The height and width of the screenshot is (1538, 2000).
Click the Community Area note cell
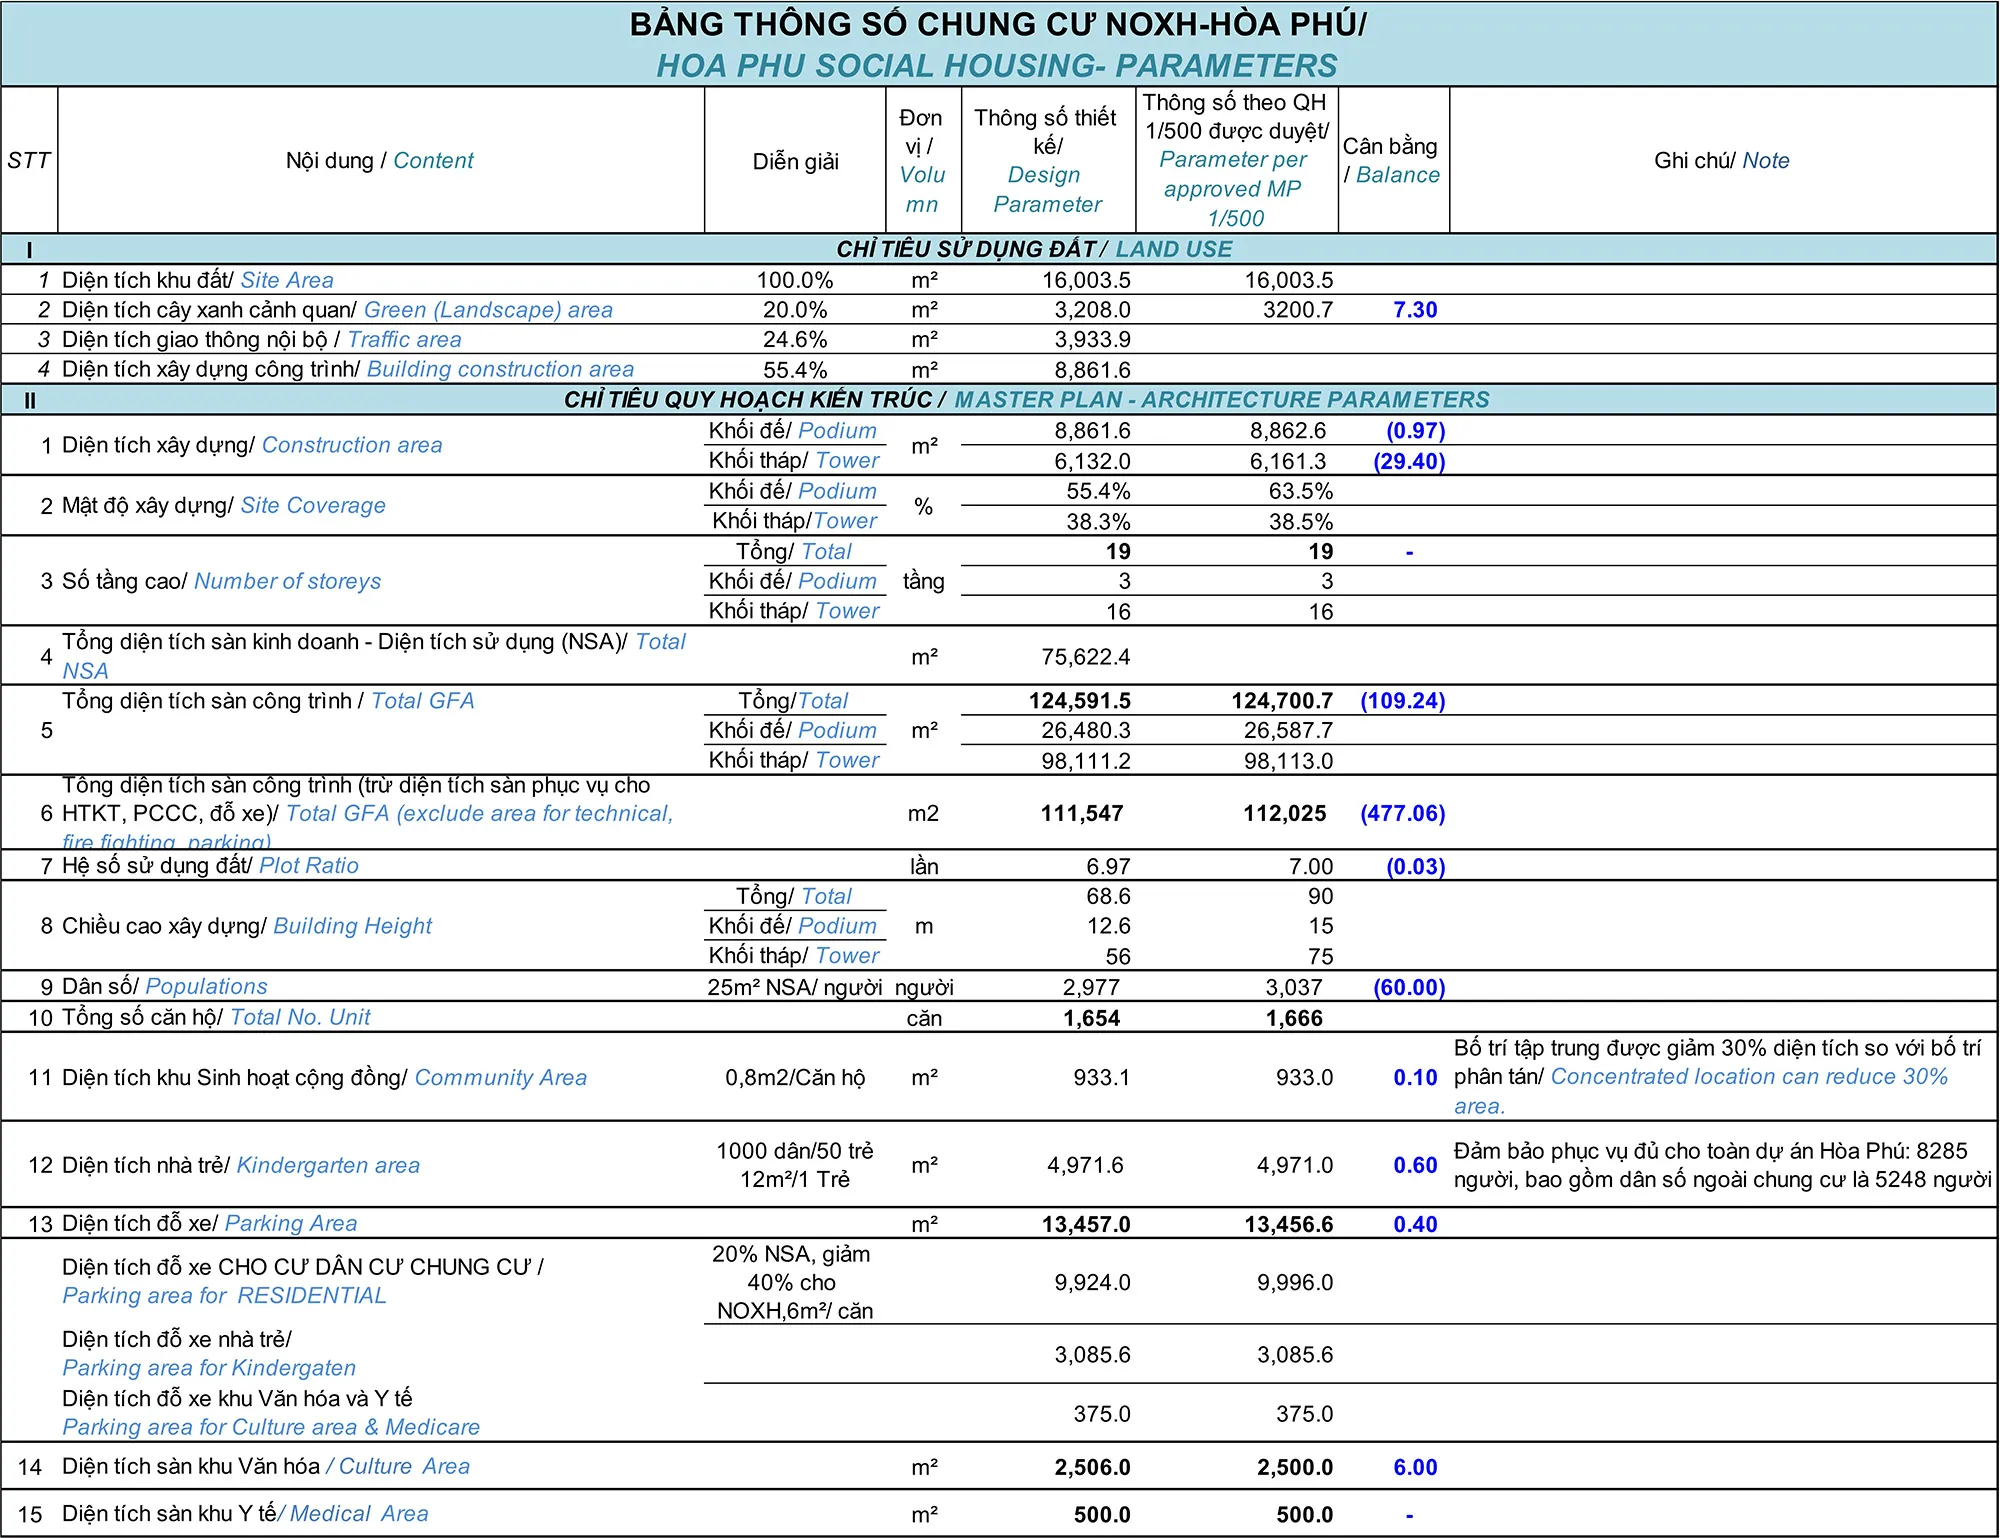tap(1720, 1077)
